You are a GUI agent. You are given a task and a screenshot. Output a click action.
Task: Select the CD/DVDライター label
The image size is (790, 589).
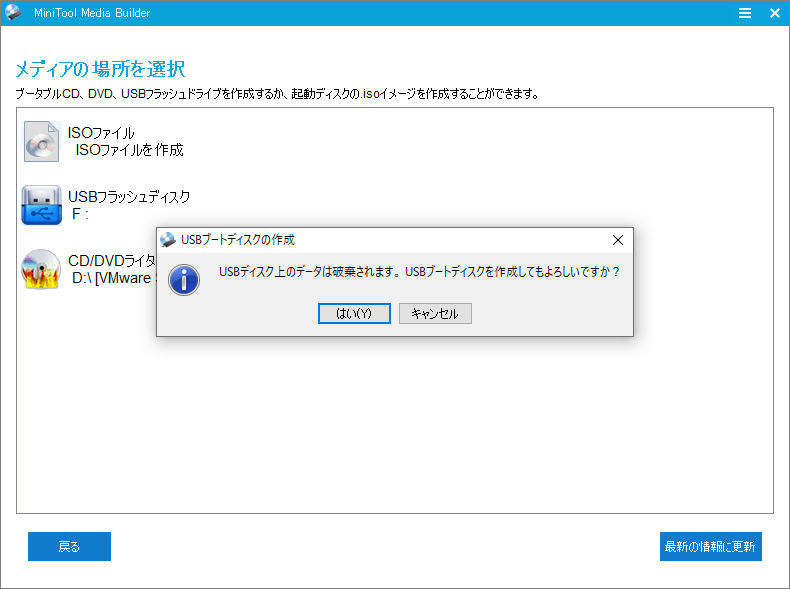pos(112,261)
